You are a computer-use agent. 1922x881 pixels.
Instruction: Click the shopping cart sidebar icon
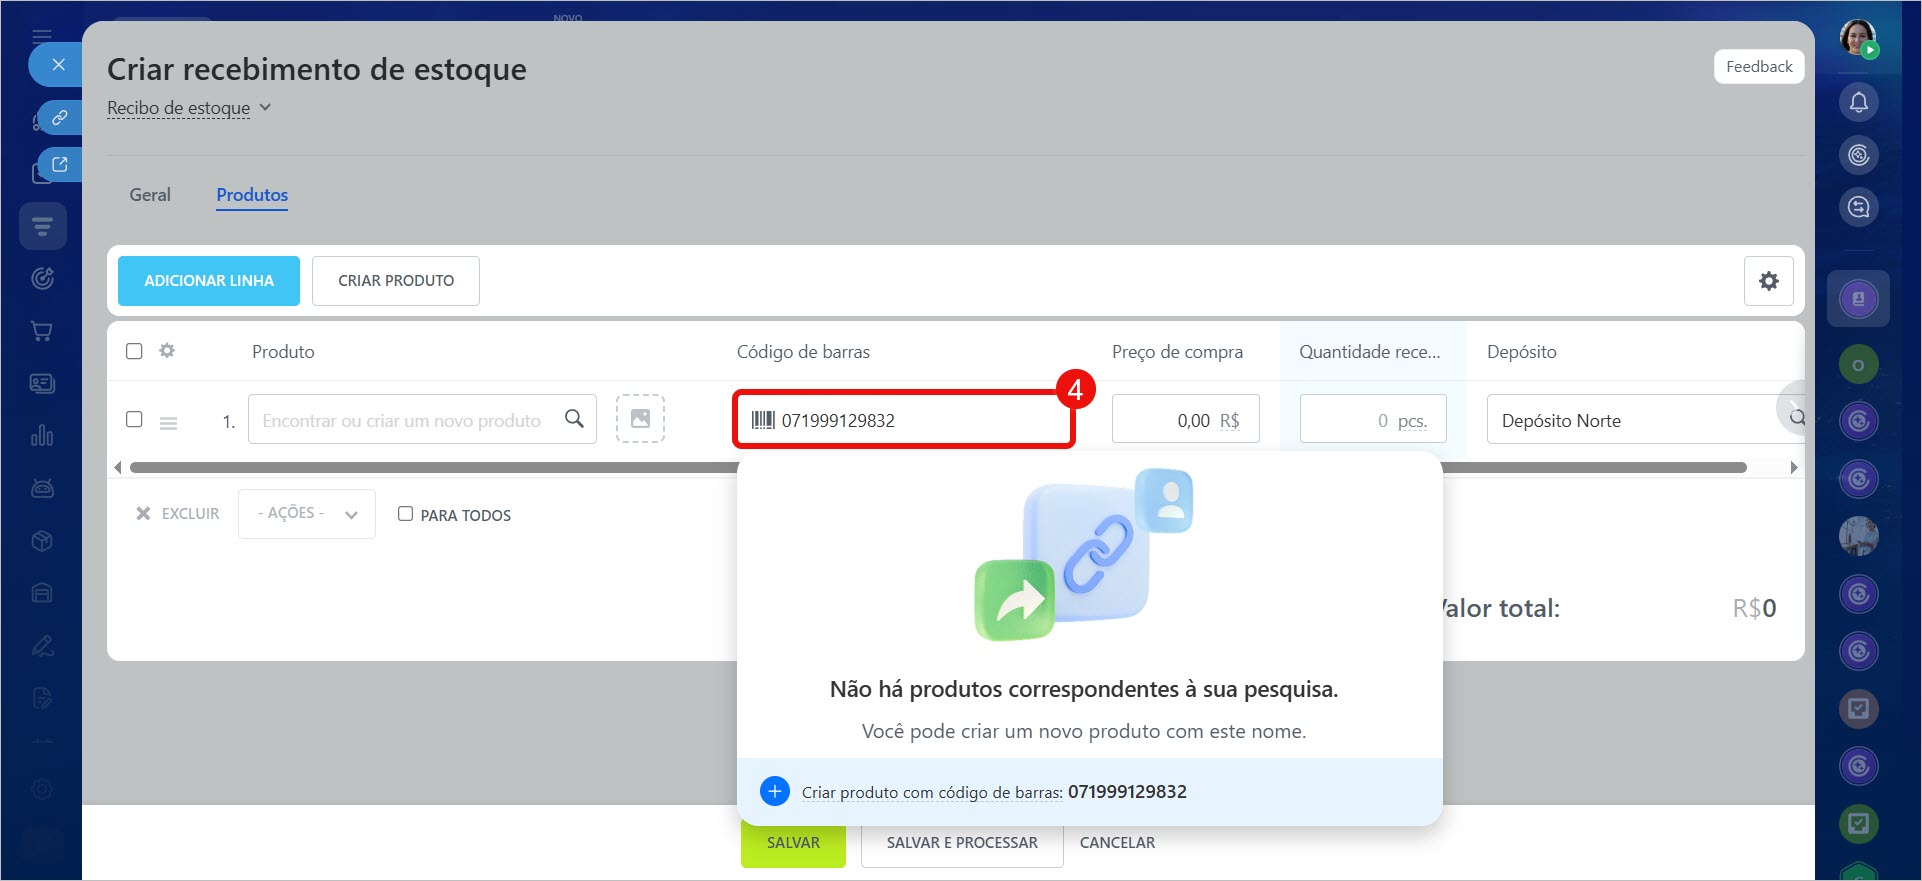tap(42, 331)
